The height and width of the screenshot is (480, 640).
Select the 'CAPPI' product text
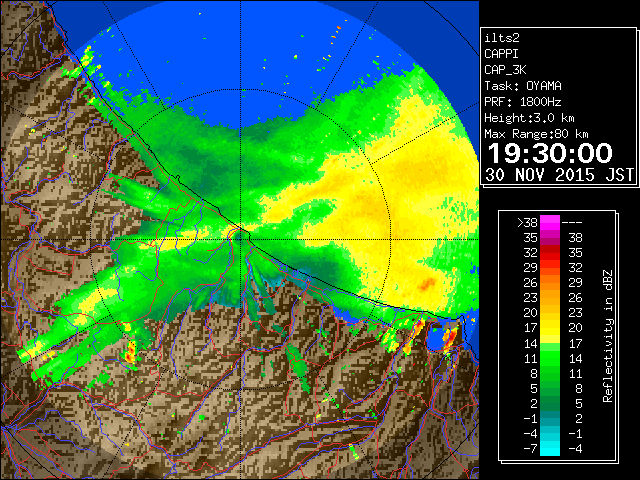tap(501, 54)
